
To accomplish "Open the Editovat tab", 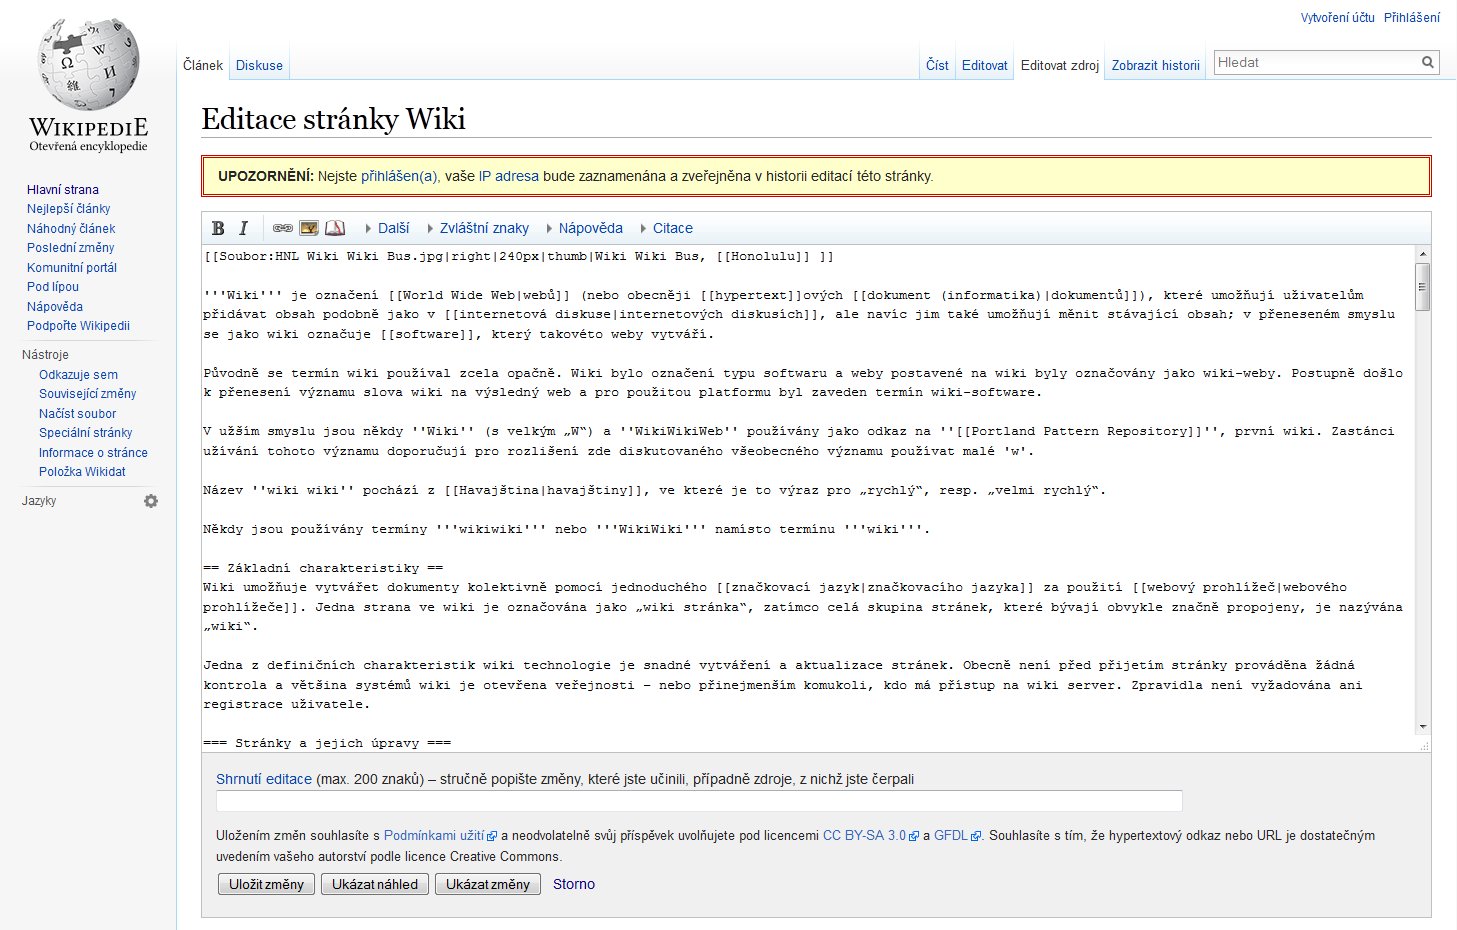I will [985, 65].
